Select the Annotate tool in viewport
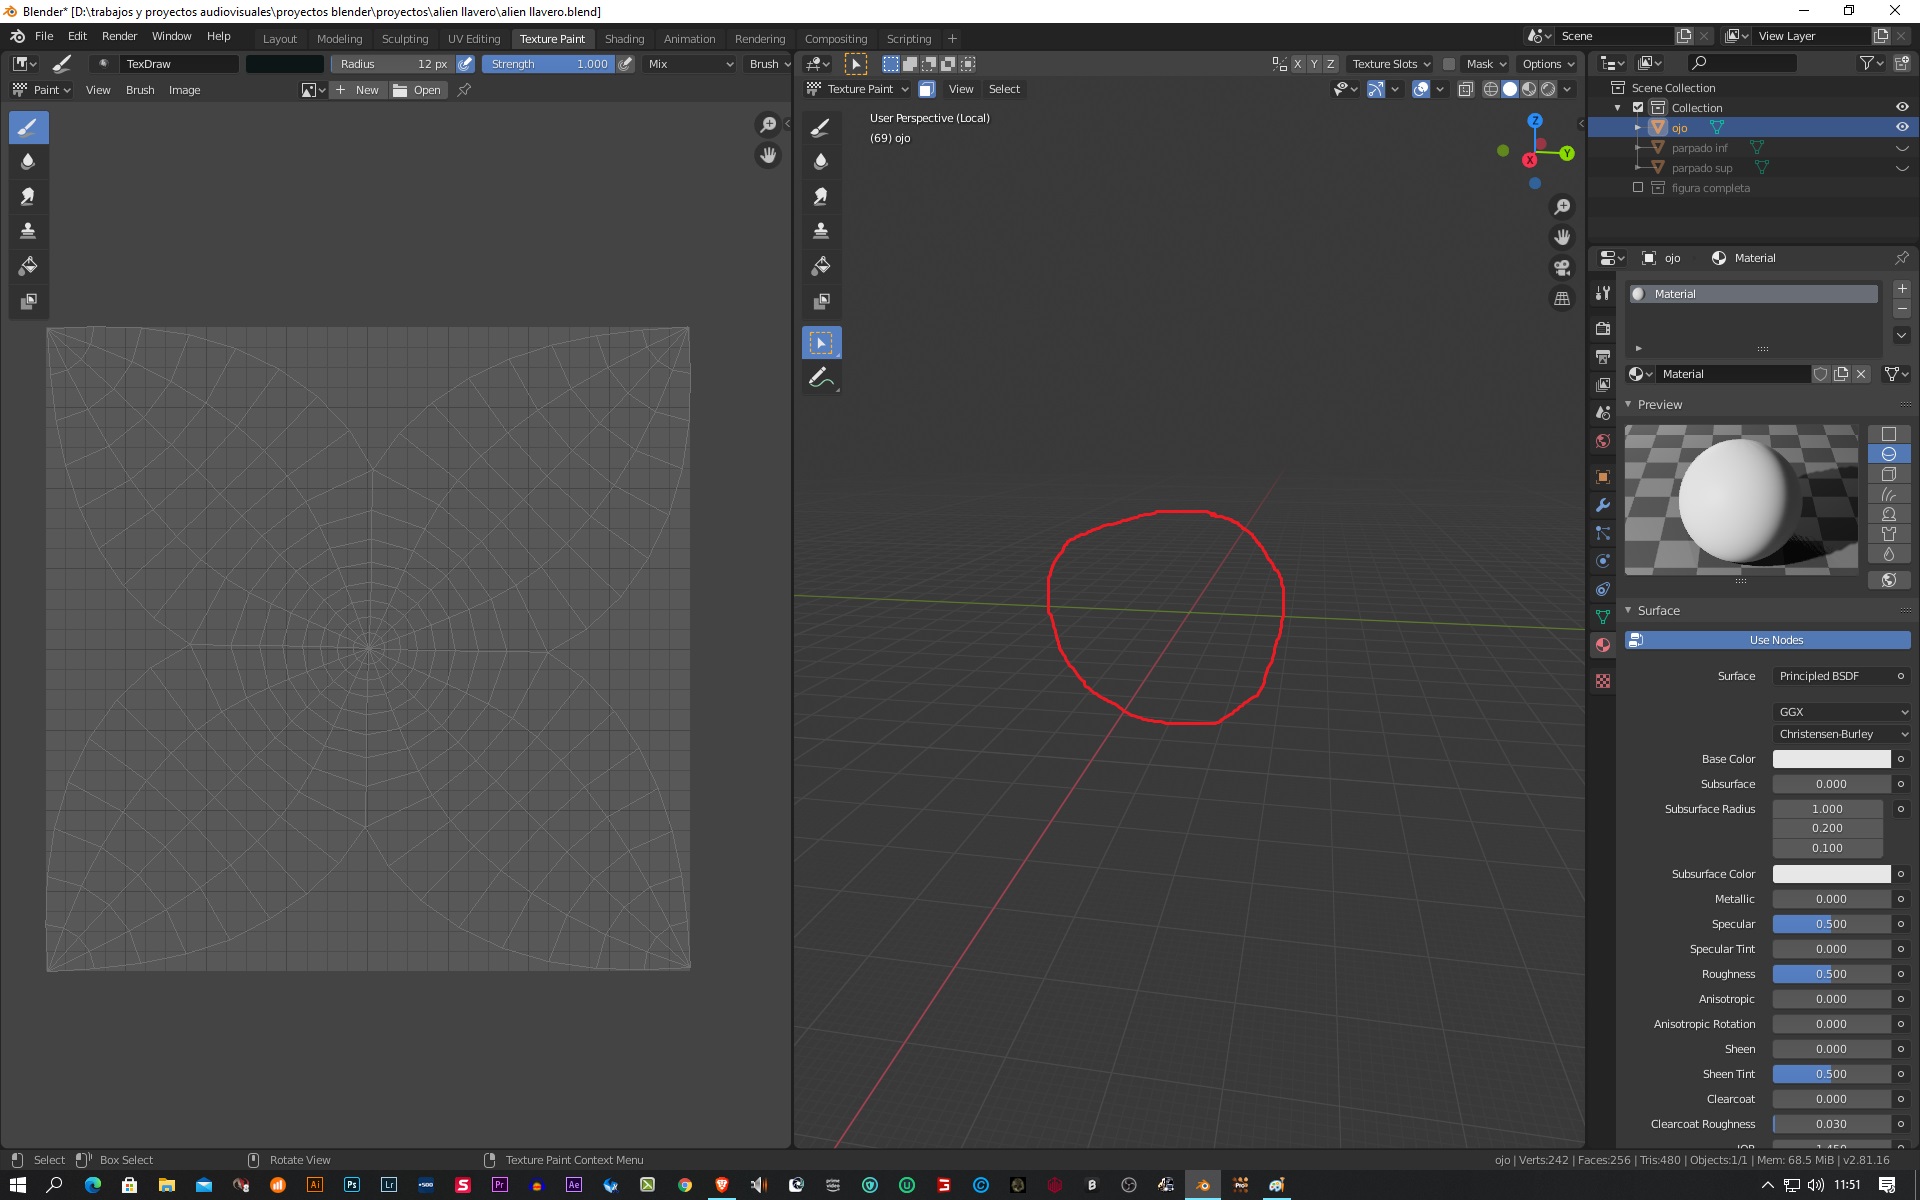Viewport: 1920px width, 1200px height. [x=821, y=378]
